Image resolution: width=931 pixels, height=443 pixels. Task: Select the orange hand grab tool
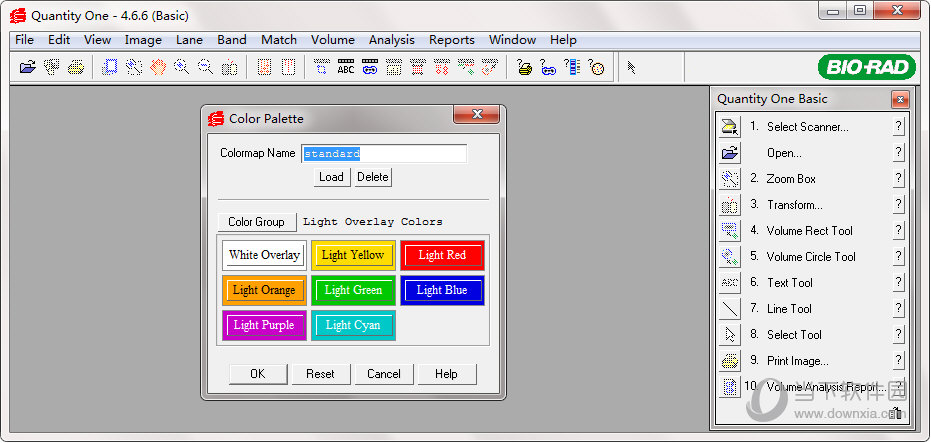tap(157, 67)
